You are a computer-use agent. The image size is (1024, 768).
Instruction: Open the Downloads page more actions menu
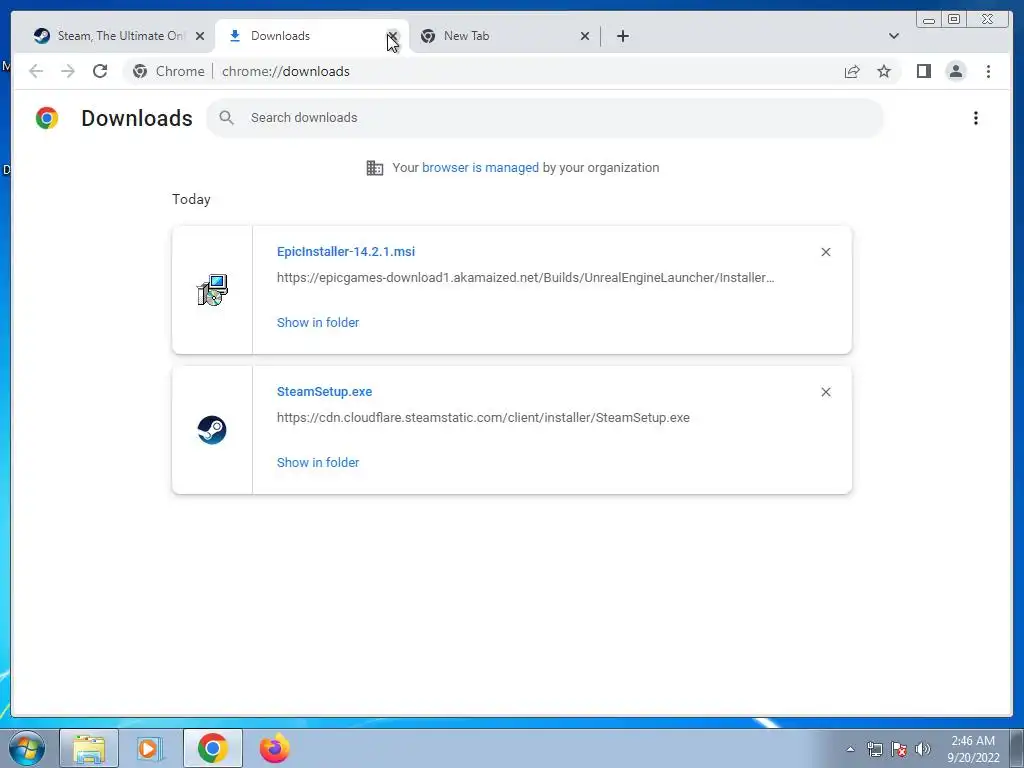click(x=976, y=118)
